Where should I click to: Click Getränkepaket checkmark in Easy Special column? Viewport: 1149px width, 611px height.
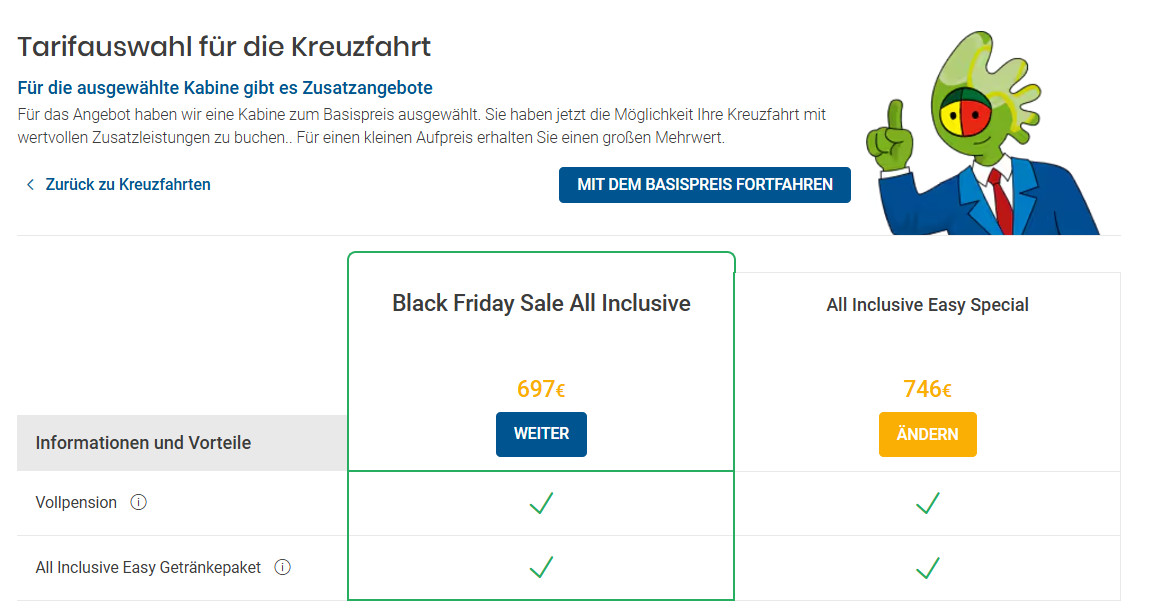tap(927, 568)
